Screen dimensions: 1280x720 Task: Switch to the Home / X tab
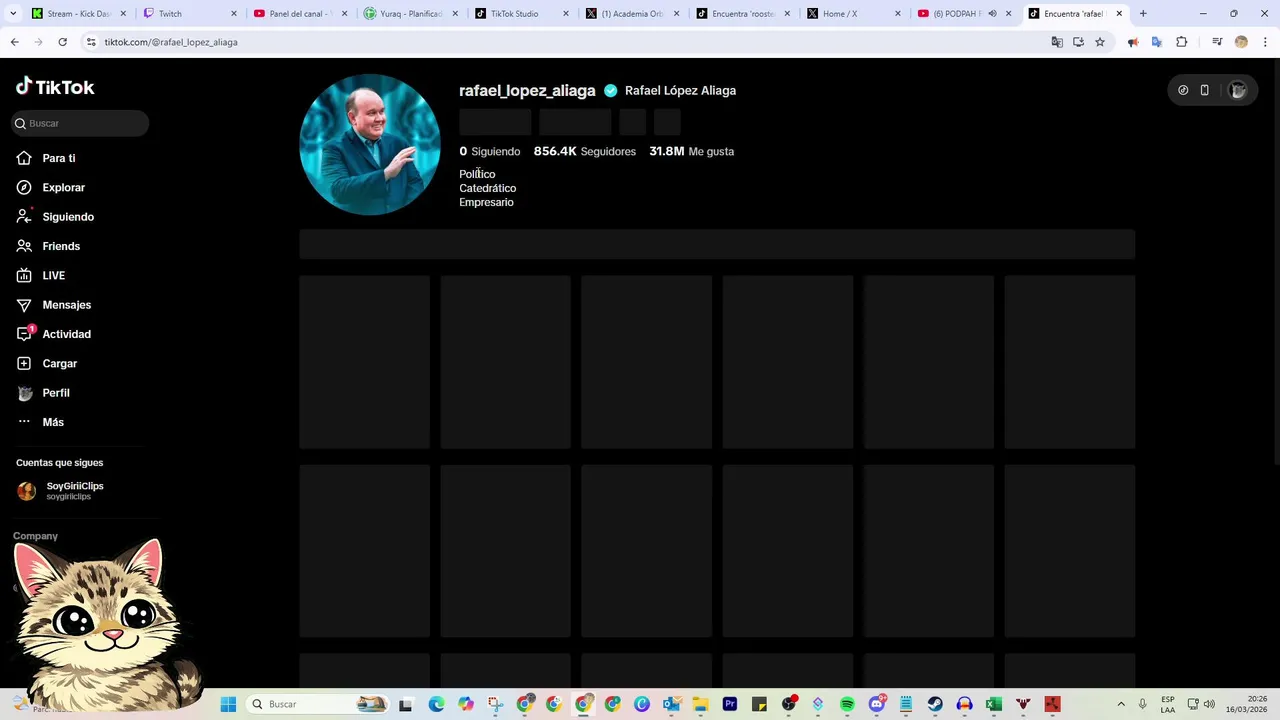(853, 14)
